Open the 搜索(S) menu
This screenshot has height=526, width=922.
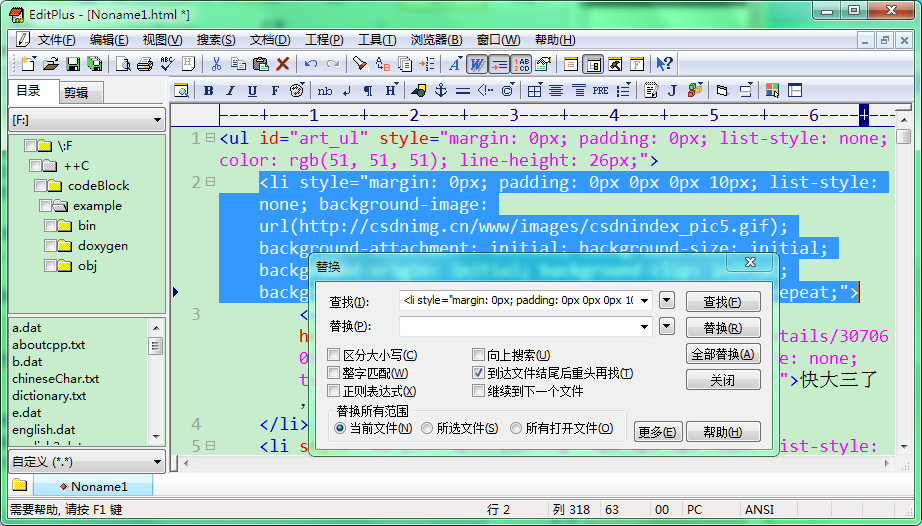[x=216, y=40]
